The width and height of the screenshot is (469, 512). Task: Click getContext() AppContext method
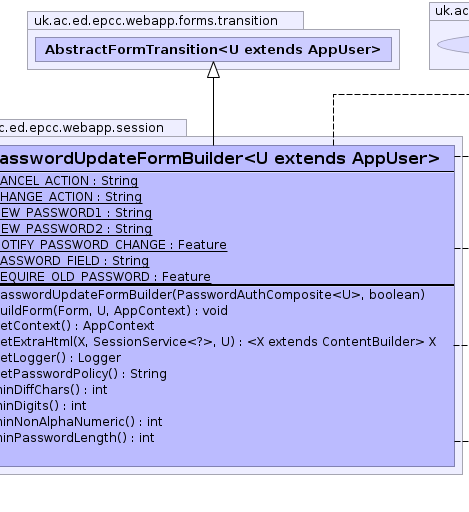click(77, 326)
